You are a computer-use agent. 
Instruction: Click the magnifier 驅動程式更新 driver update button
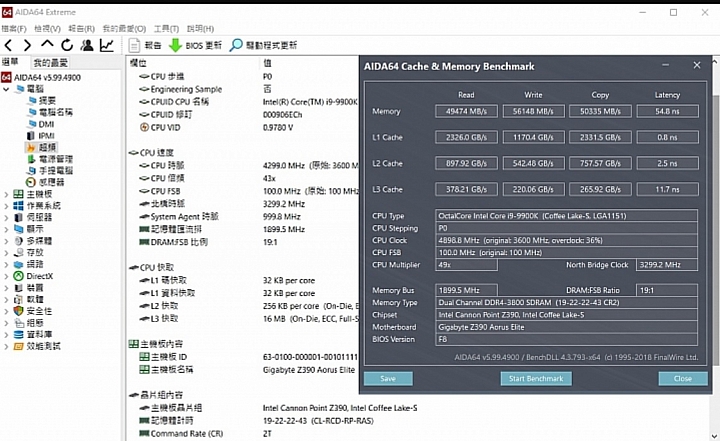pyautogui.click(x=264, y=45)
